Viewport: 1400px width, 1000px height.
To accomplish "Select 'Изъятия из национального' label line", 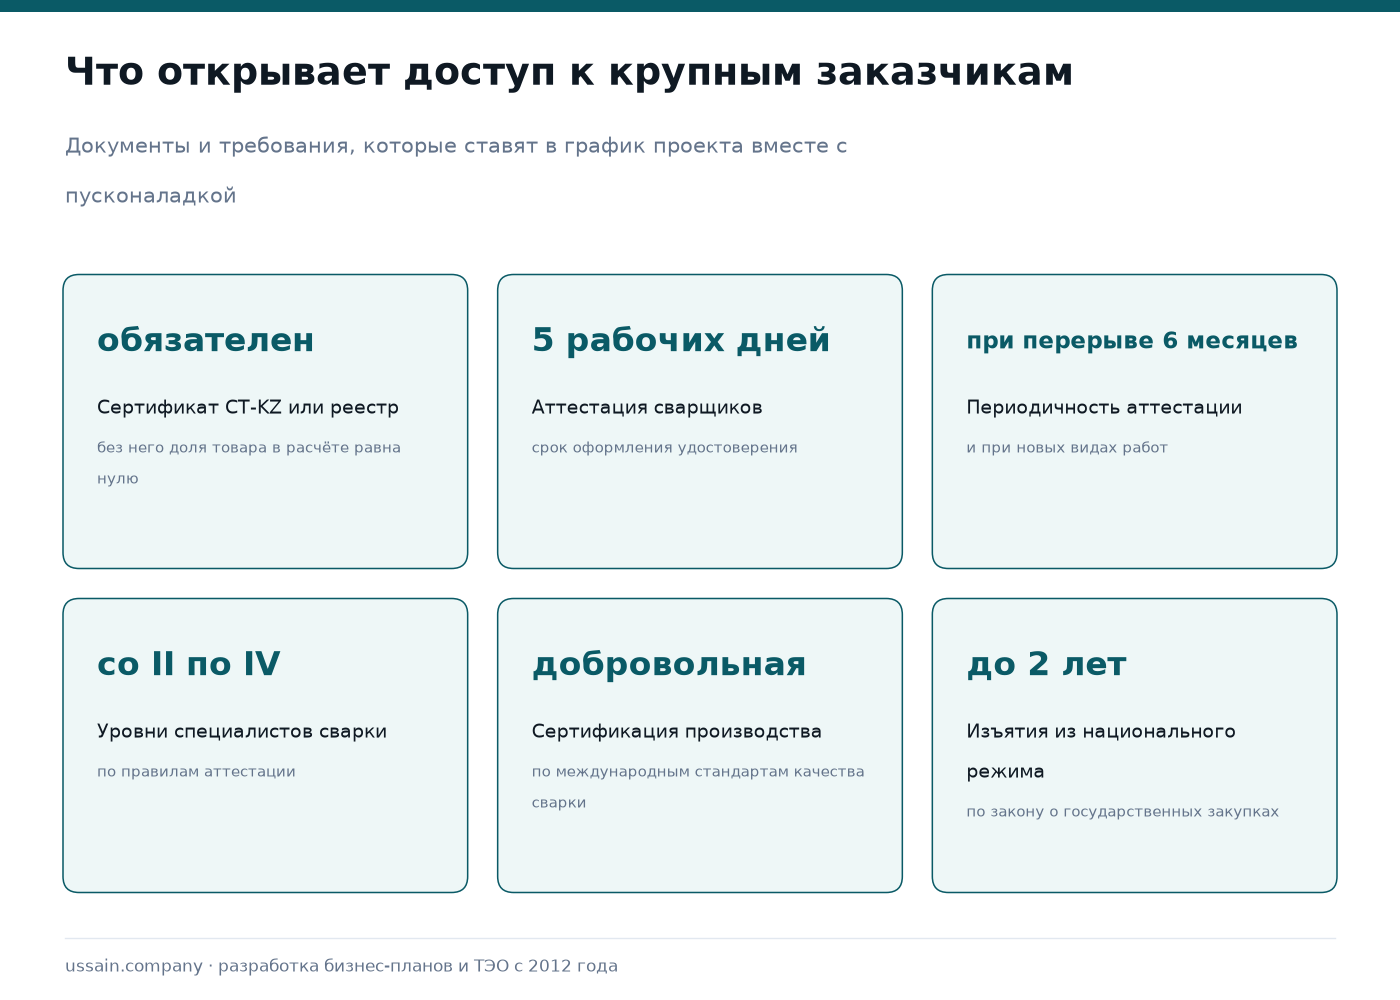I will coord(1101,731).
